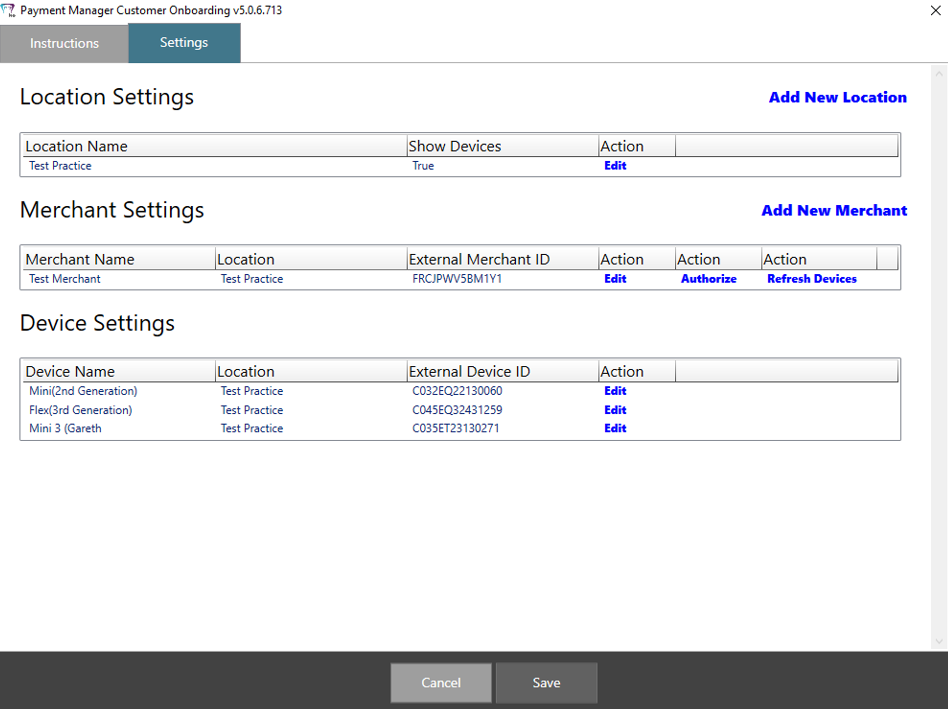
Task: Select the Test Practice location name cell
Action: point(60,166)
